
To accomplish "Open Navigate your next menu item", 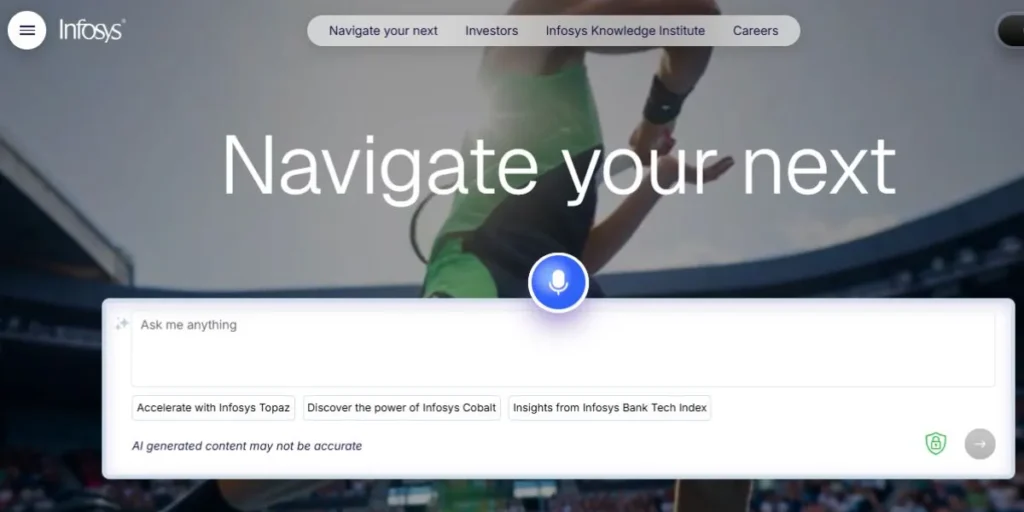I will pyautogui.click(x=383, y=31).
